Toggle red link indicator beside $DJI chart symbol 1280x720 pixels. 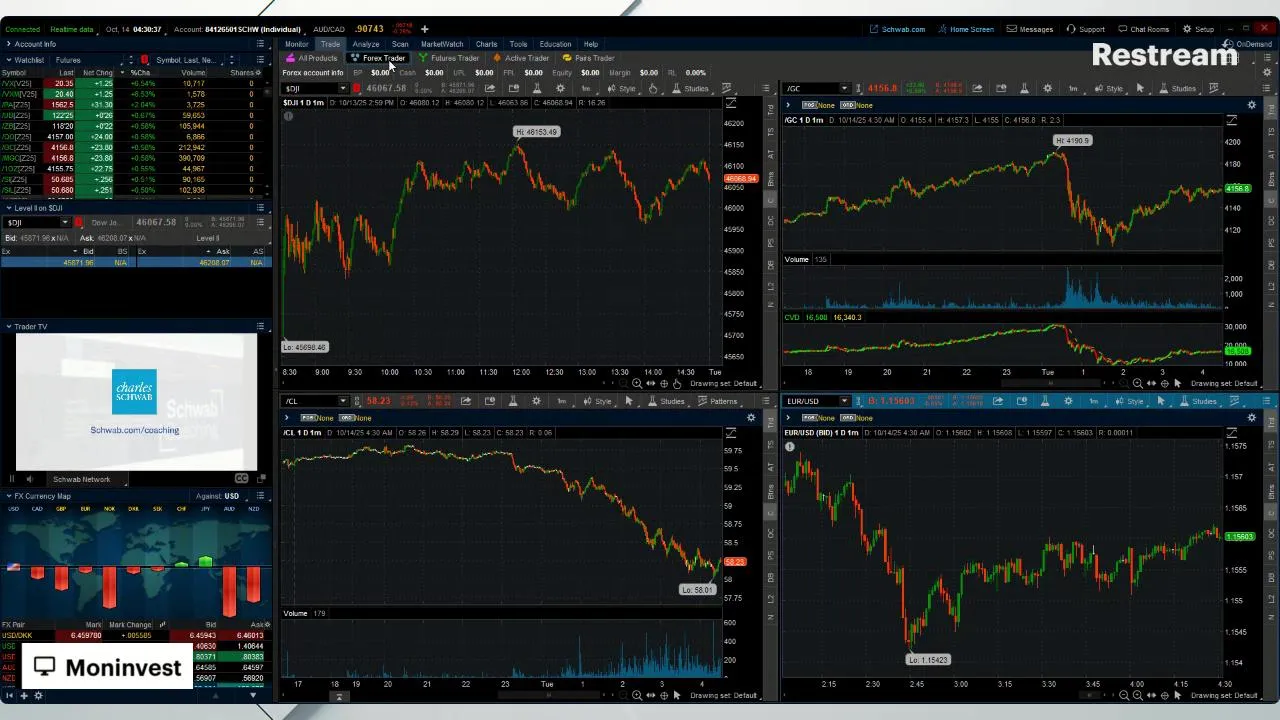point(356,88)
